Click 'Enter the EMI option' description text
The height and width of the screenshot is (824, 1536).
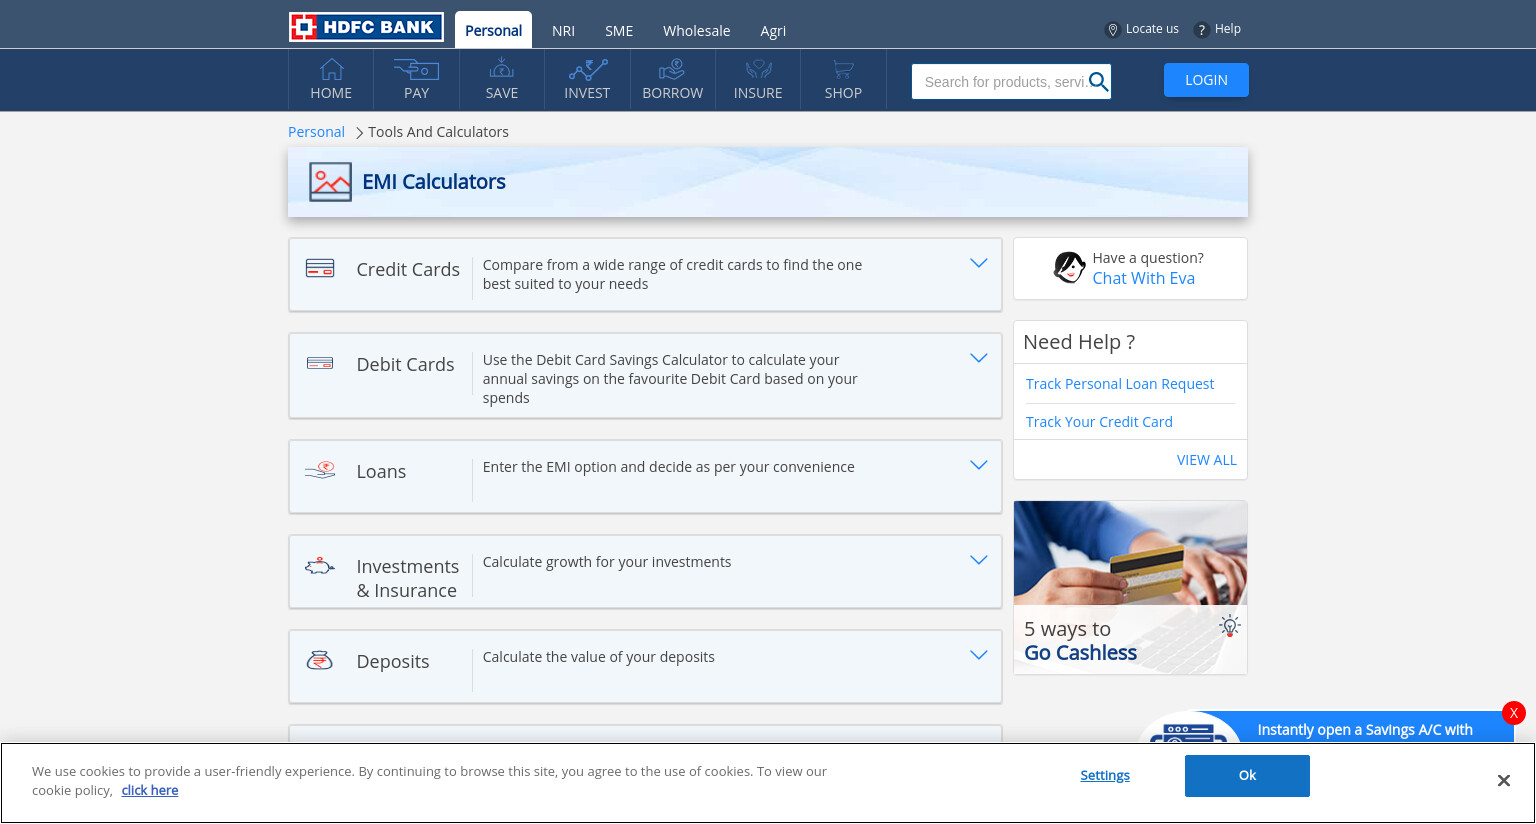click(x=669, y=467)
